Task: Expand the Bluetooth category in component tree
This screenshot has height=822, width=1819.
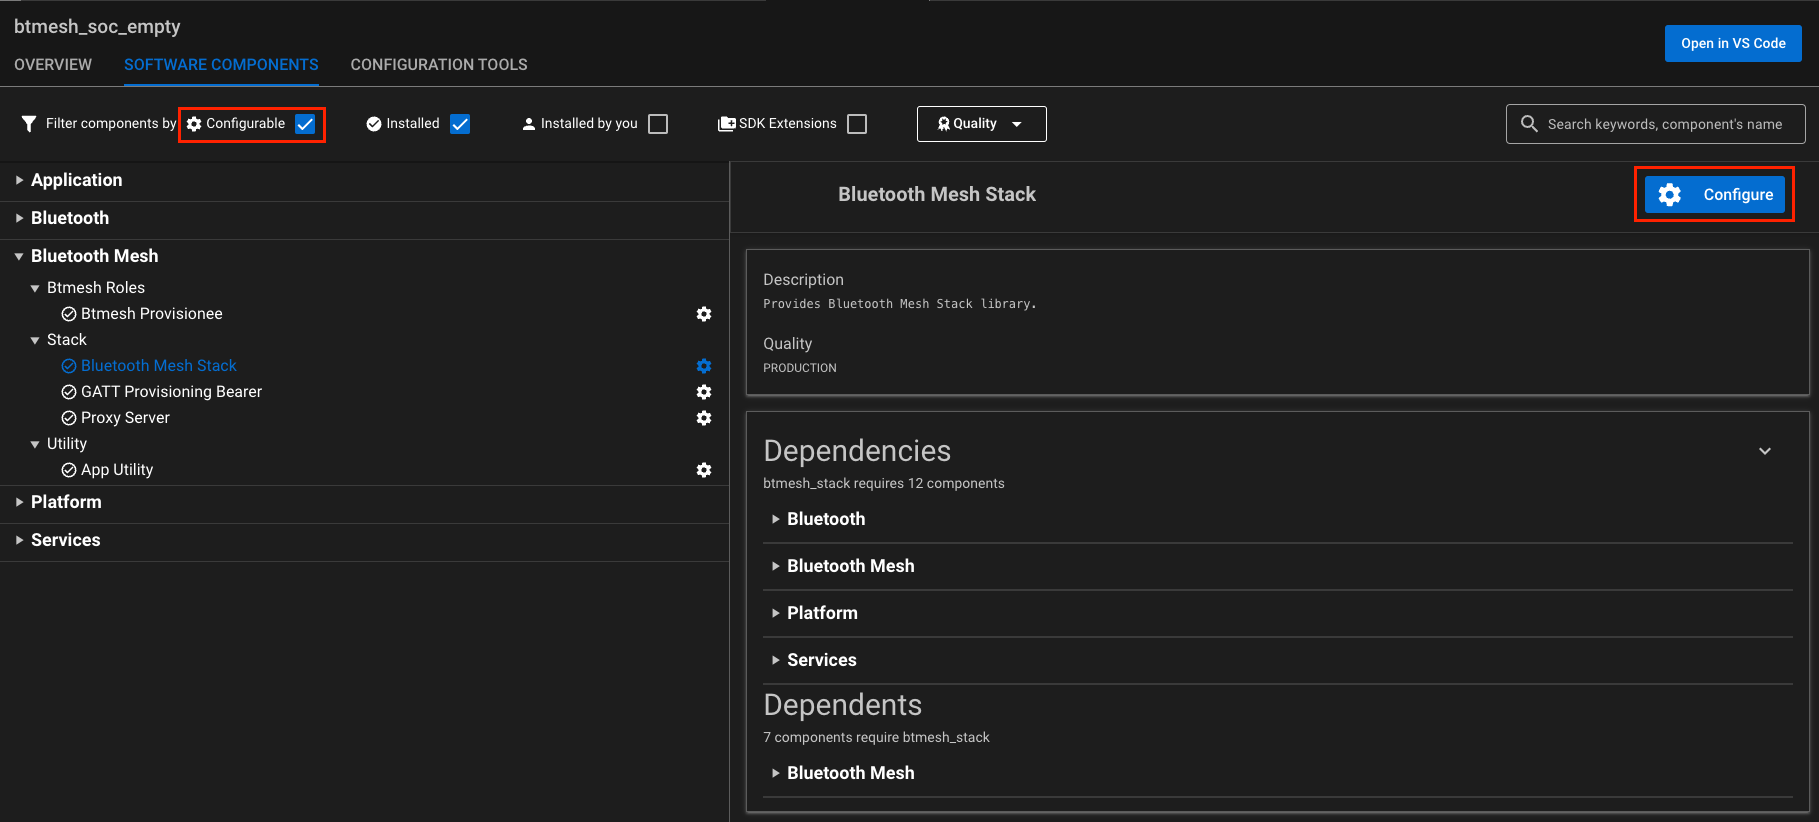Action: pos(19,218)
